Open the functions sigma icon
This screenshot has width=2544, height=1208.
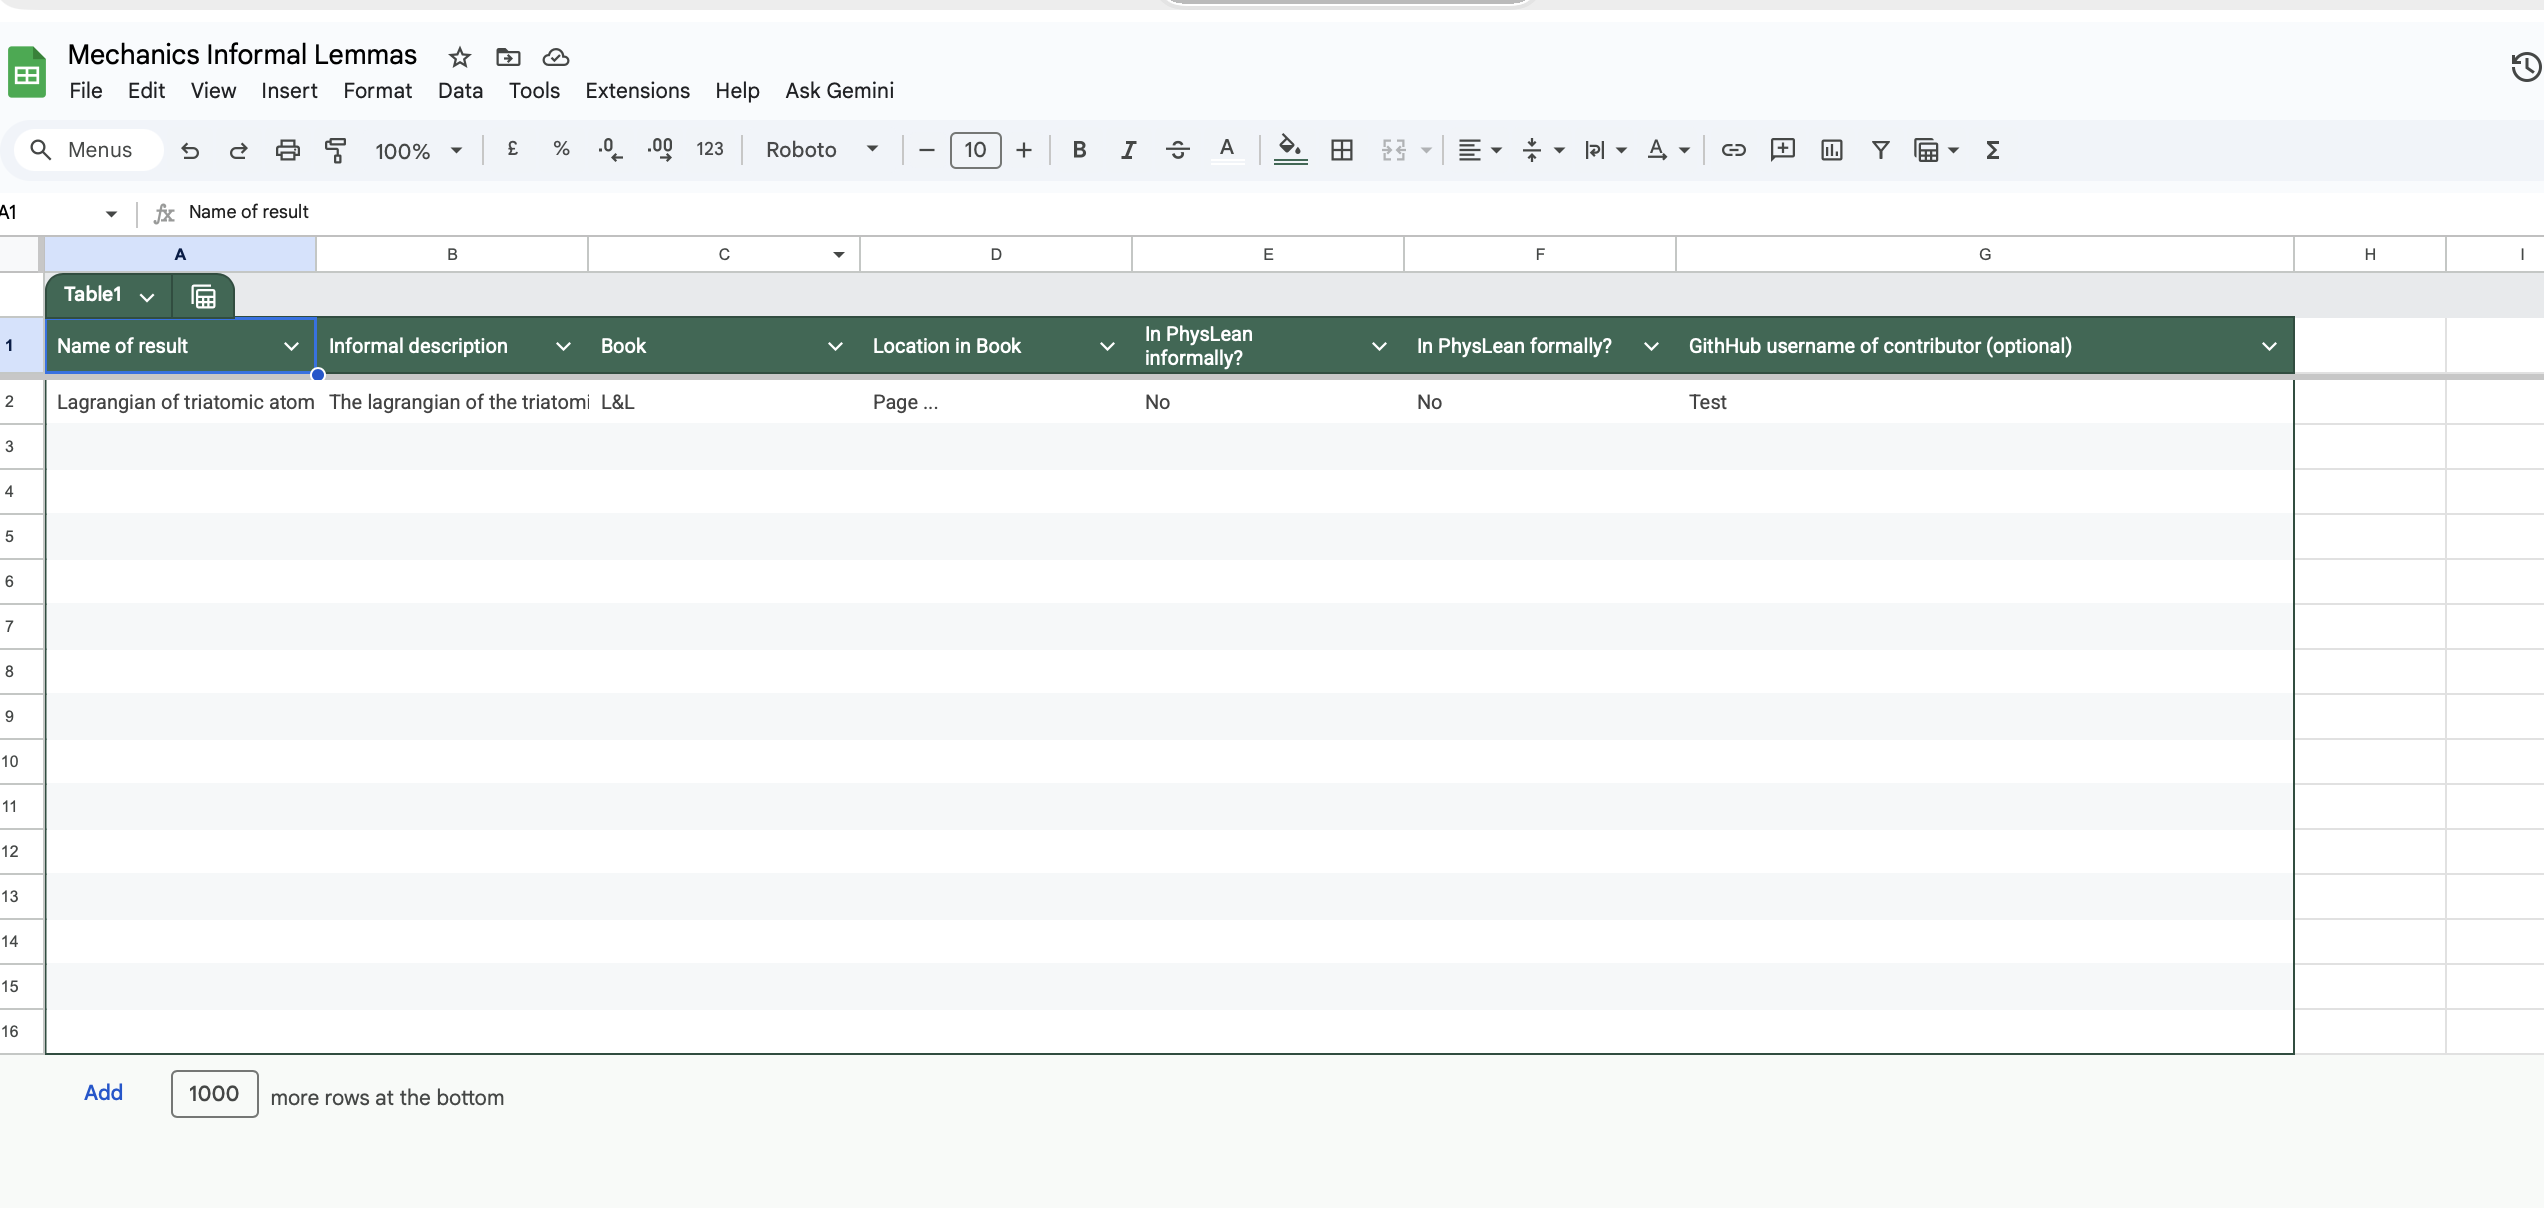[1992, 150]
